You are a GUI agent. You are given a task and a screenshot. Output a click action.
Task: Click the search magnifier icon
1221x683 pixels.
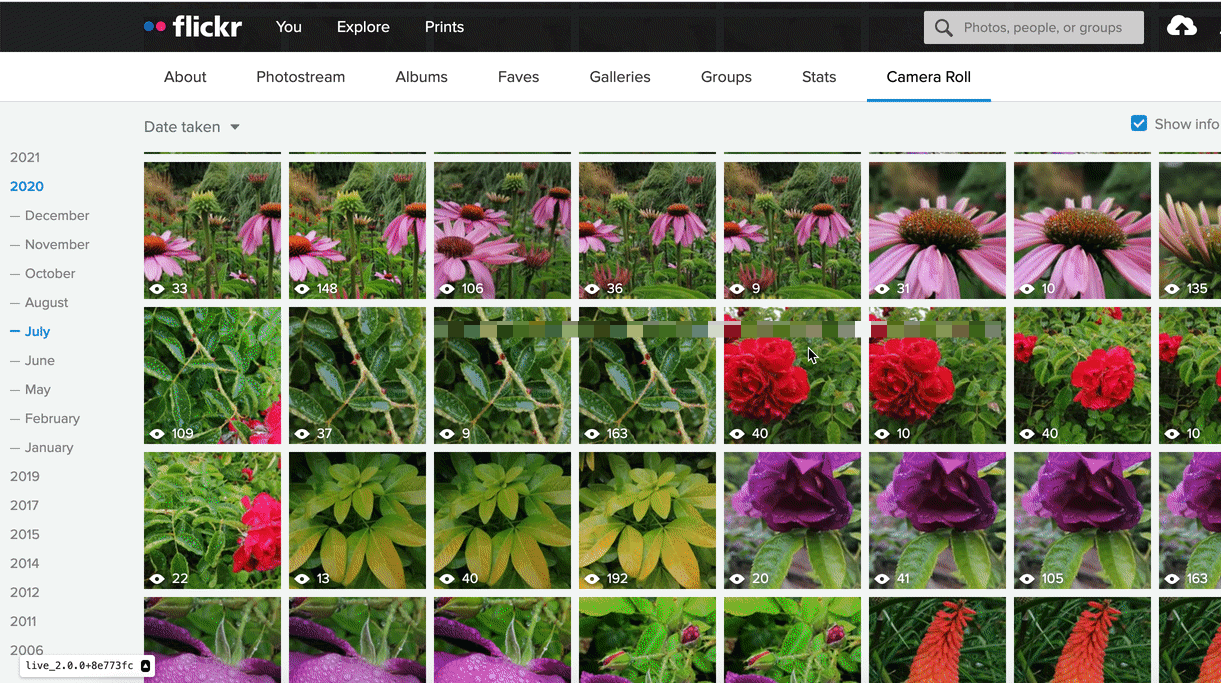(x=943, y=28)
